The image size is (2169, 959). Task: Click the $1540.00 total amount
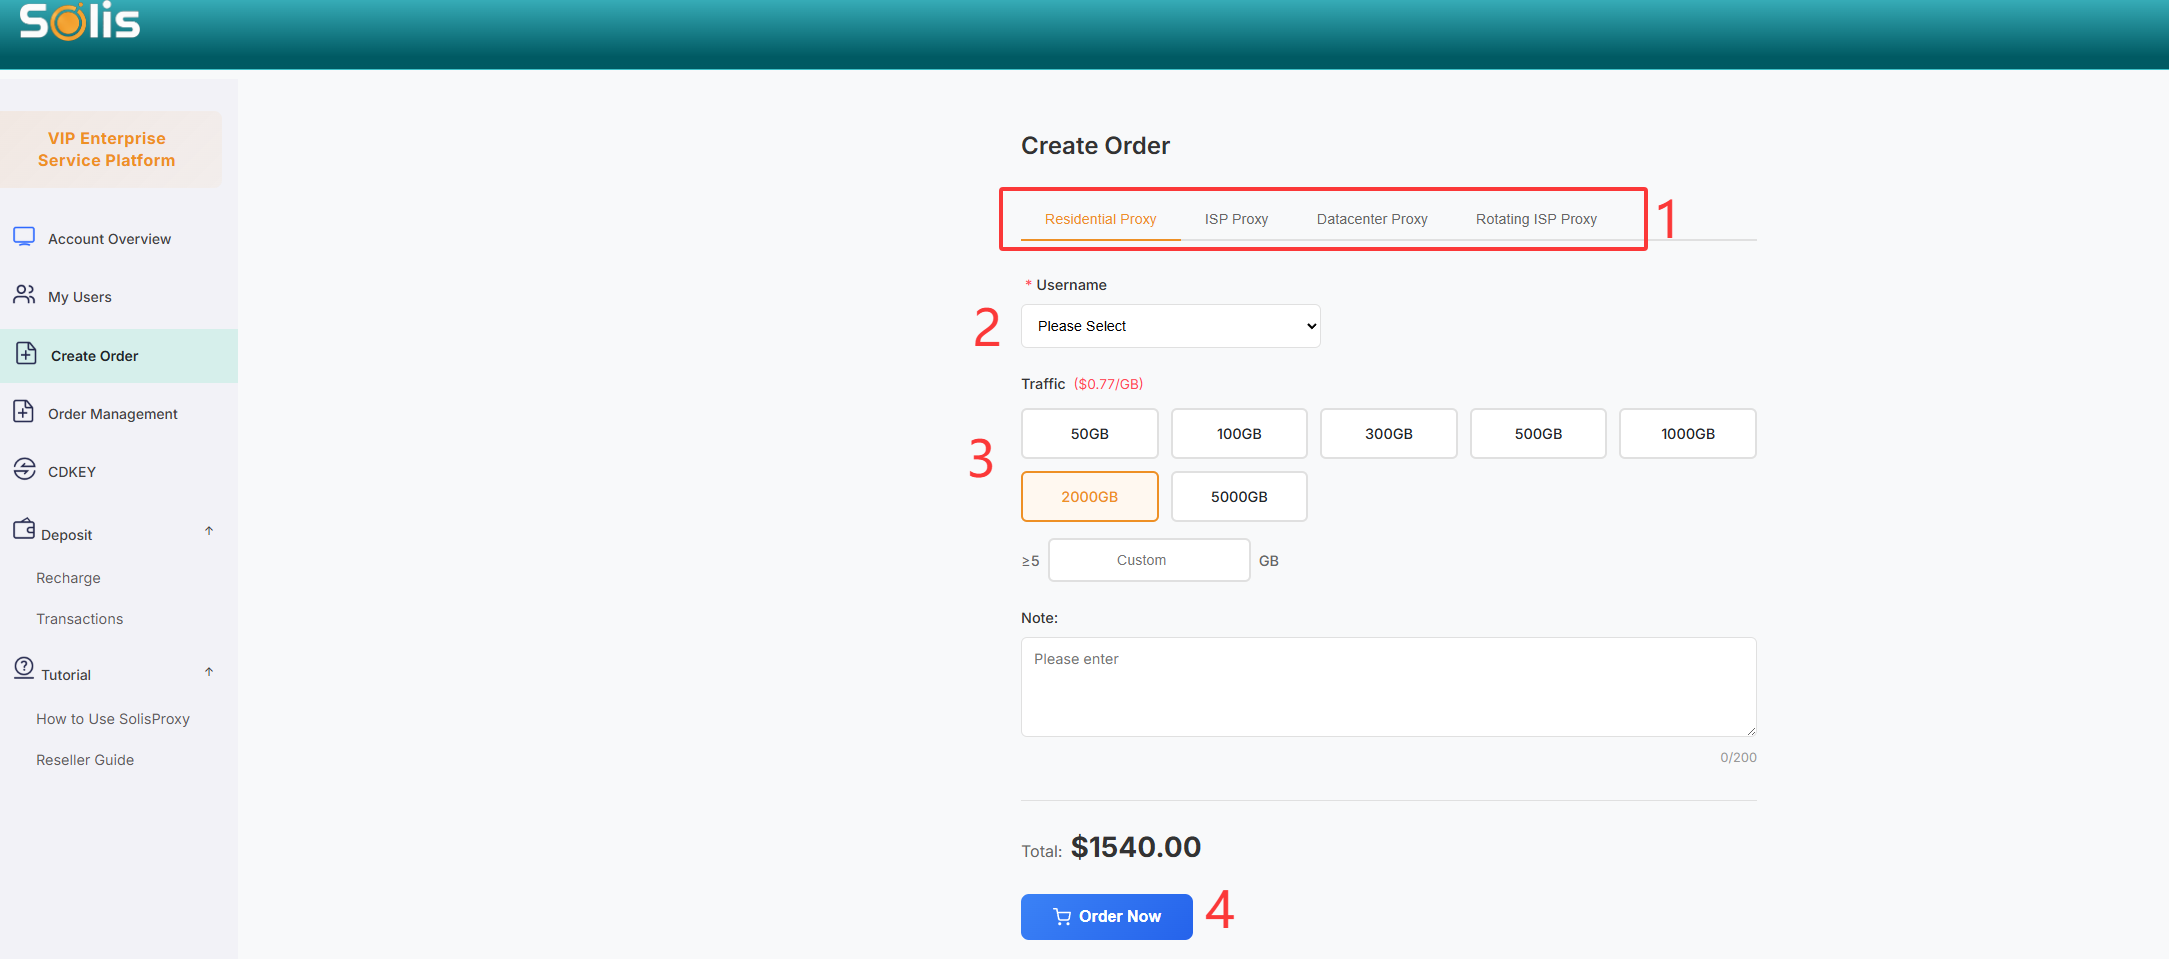[1136, 847]
